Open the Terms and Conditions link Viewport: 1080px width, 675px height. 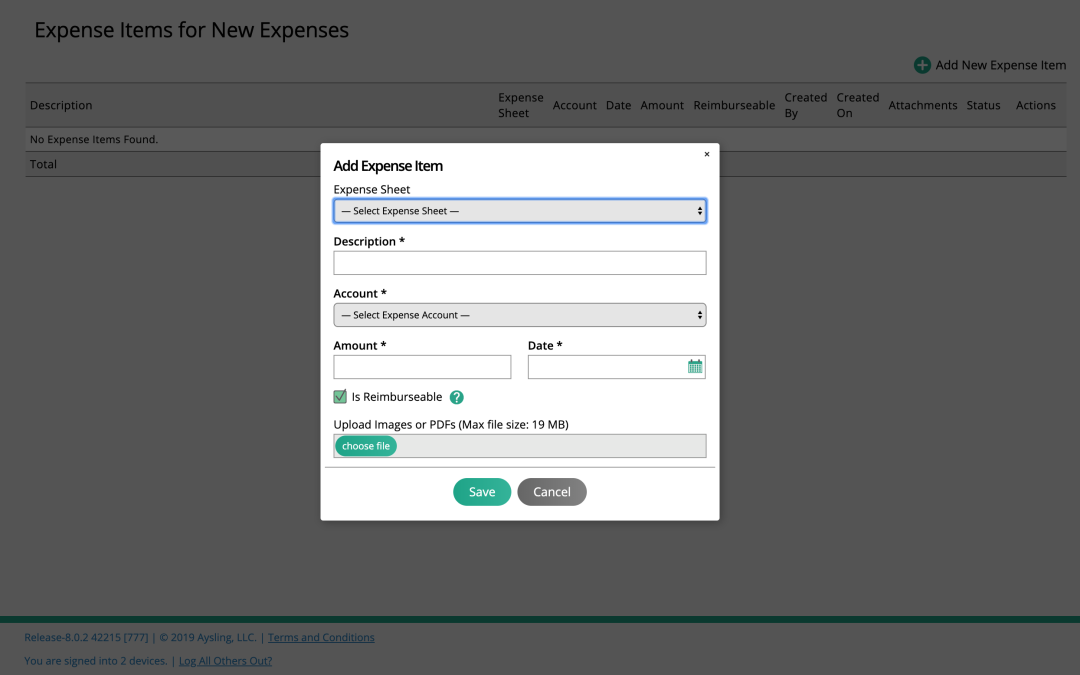point(321,637)
